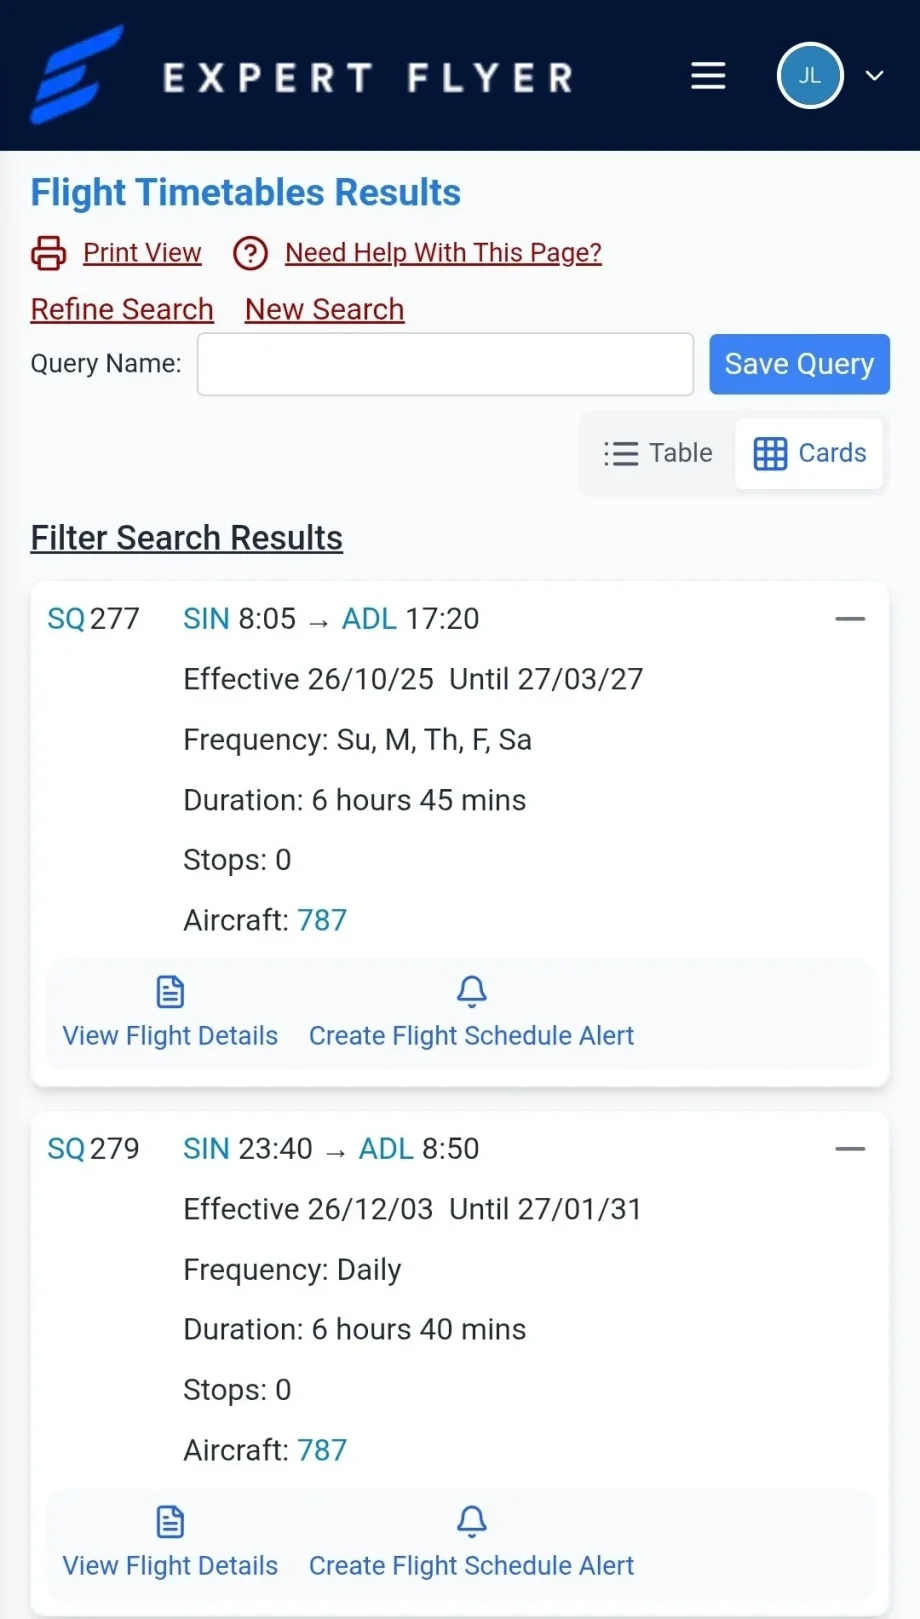Image resolution: width=920 pixels, height=1619 pixels.
Task: Click the View Flight Details icon for SQ 277
Action: click(x=169, y=991)
